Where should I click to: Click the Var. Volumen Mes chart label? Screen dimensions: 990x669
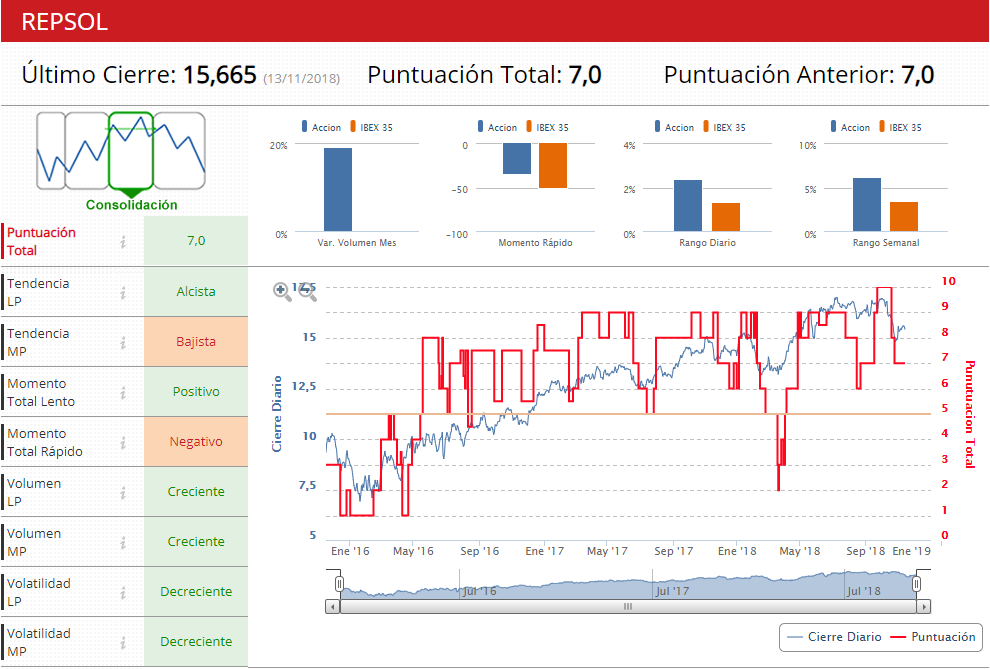[x=357, y=243]
